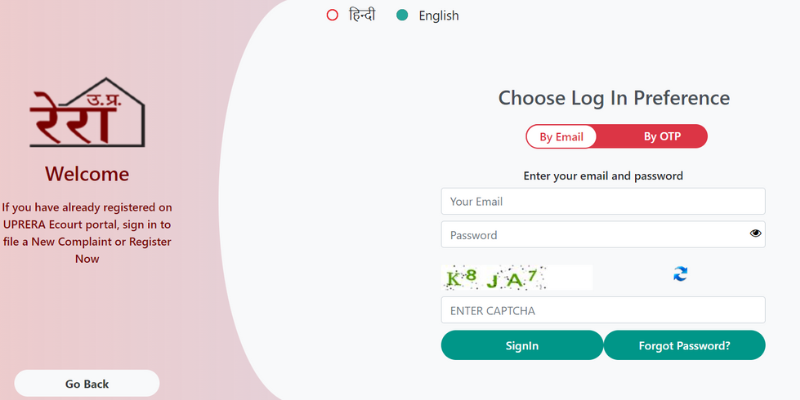Go Back using the white button
800x400 pixels.
tap(87, 384)
